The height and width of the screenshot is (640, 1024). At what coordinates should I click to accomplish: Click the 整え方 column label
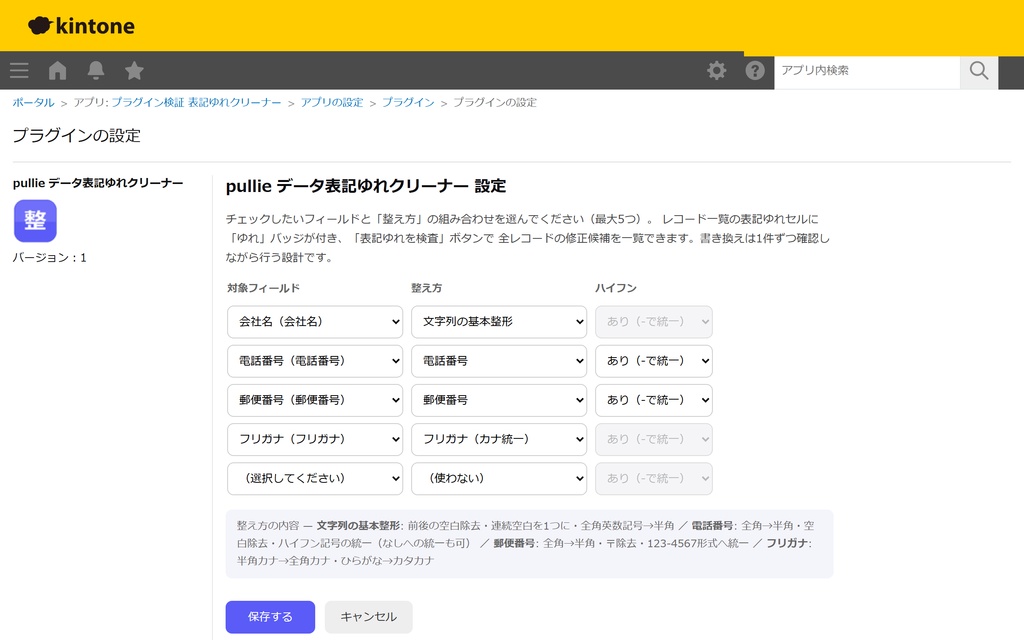click(x=426, y=288)
